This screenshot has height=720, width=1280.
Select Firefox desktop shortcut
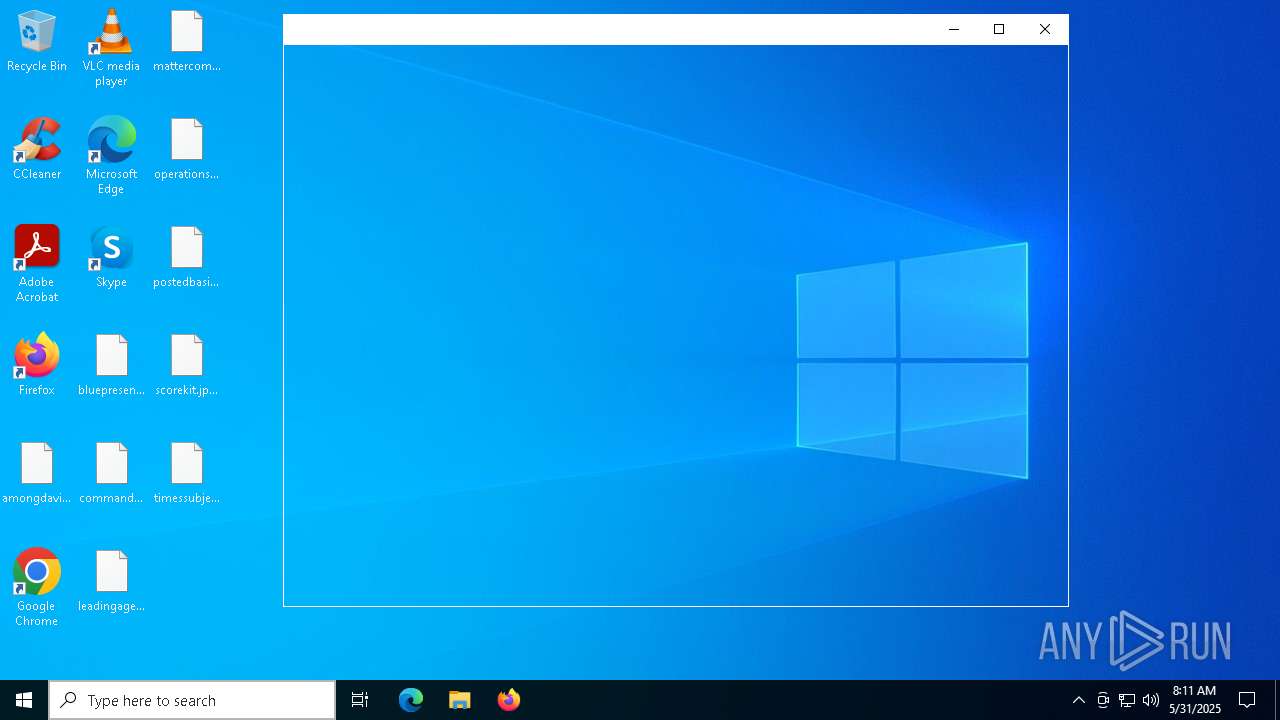point(37,365)
